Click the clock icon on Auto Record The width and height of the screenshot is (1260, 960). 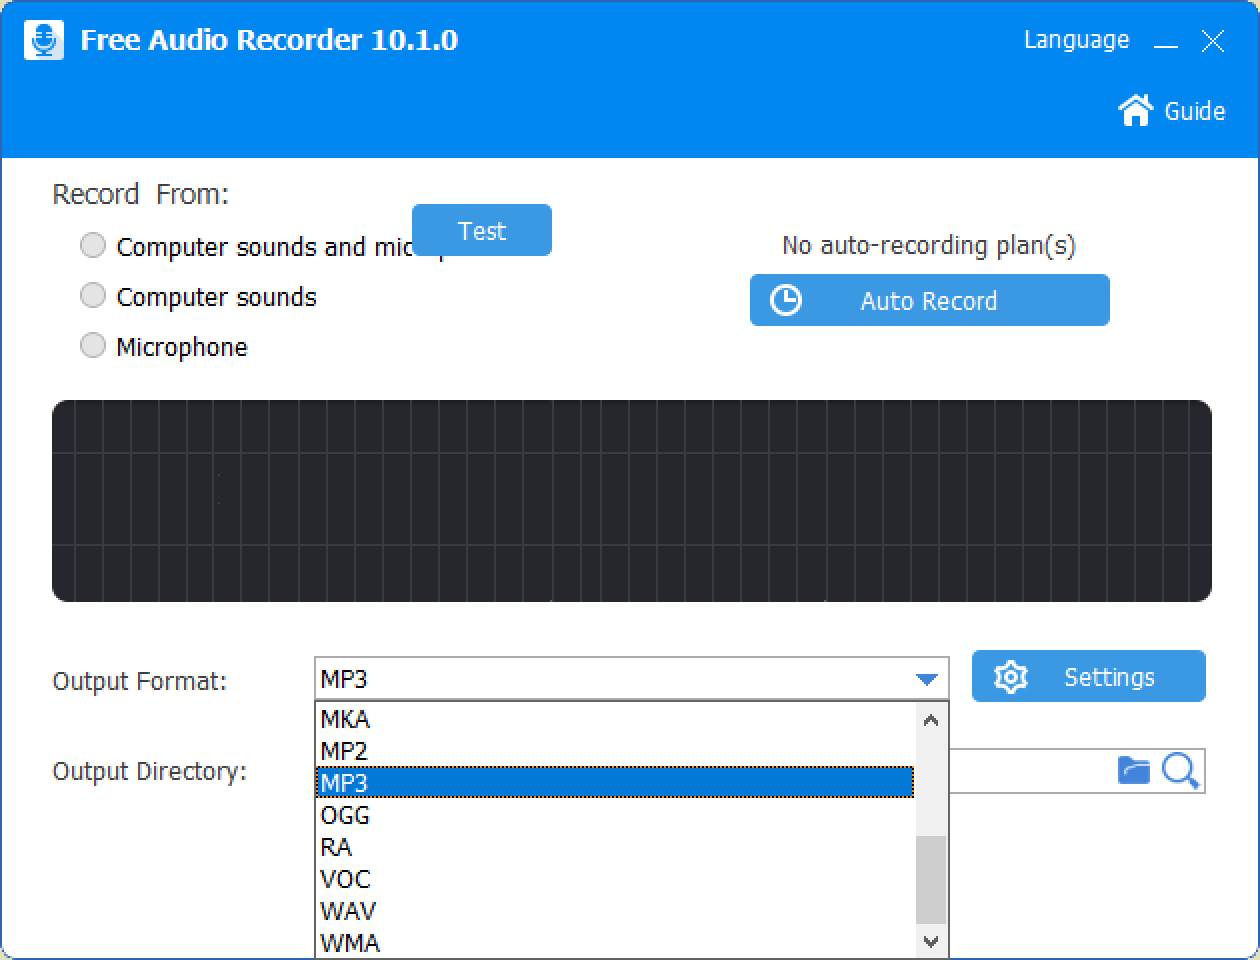pyautogui.click(x=786, y=300)
